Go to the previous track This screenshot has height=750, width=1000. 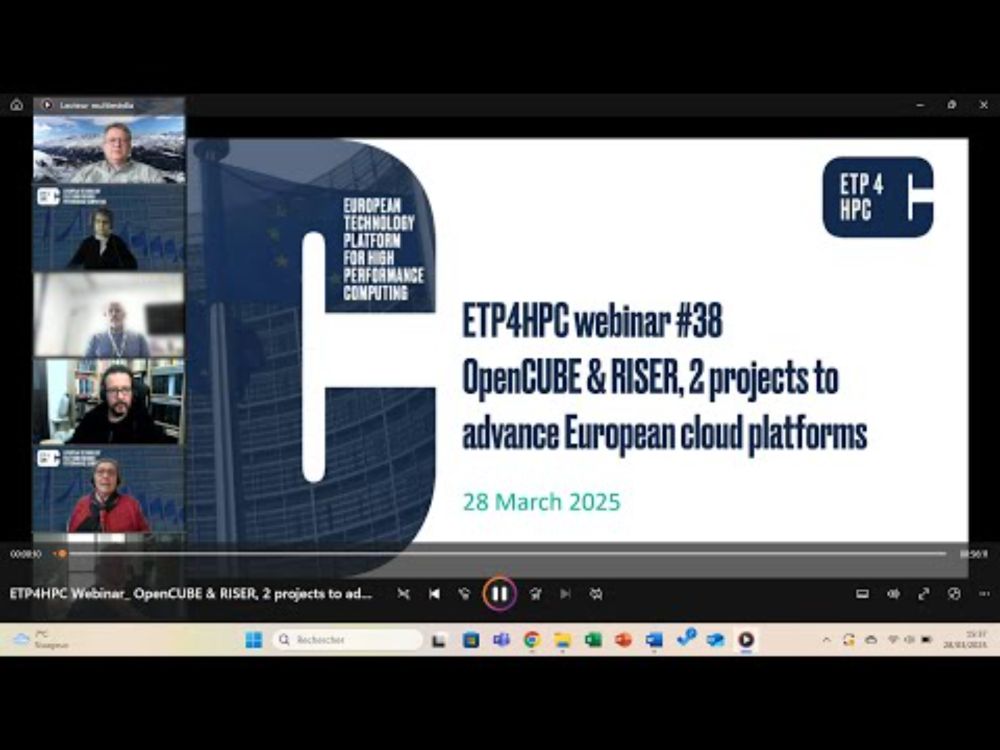[x=434, y=594]
